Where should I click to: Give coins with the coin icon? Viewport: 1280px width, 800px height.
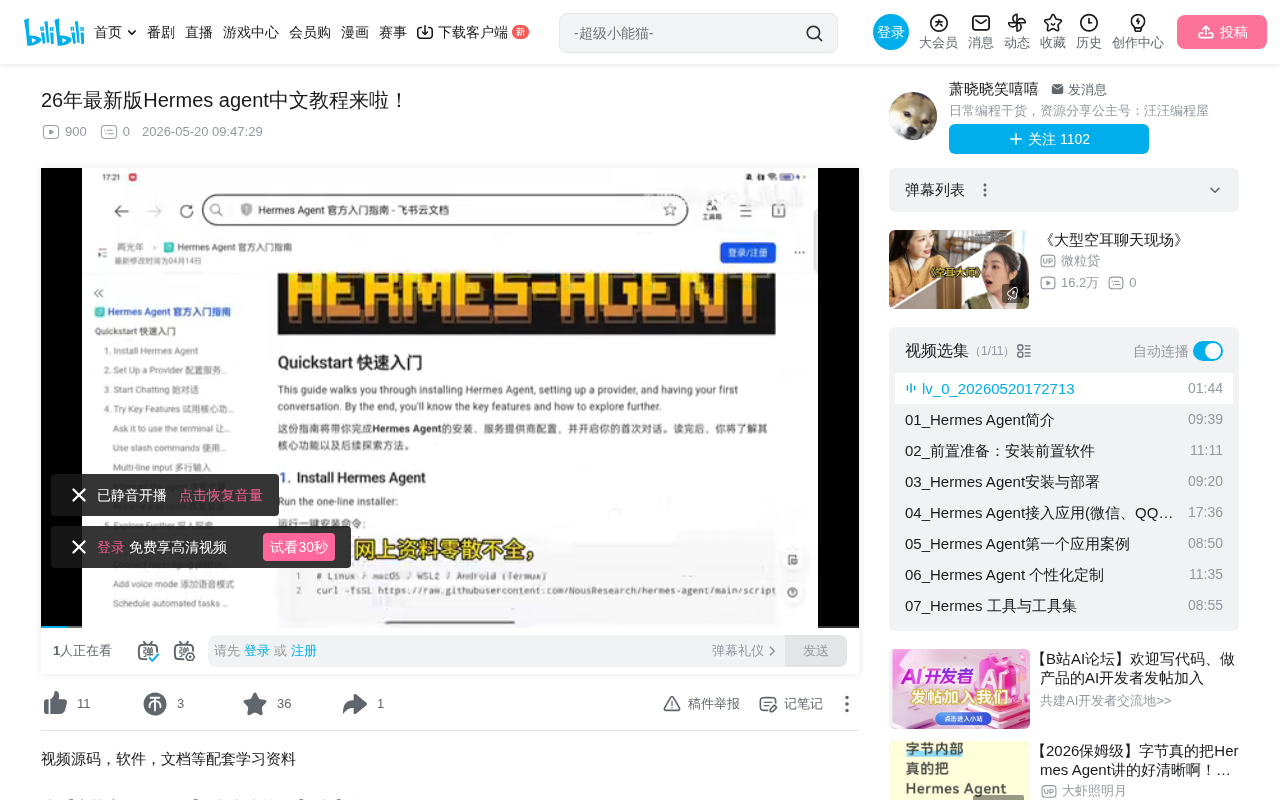155,704
